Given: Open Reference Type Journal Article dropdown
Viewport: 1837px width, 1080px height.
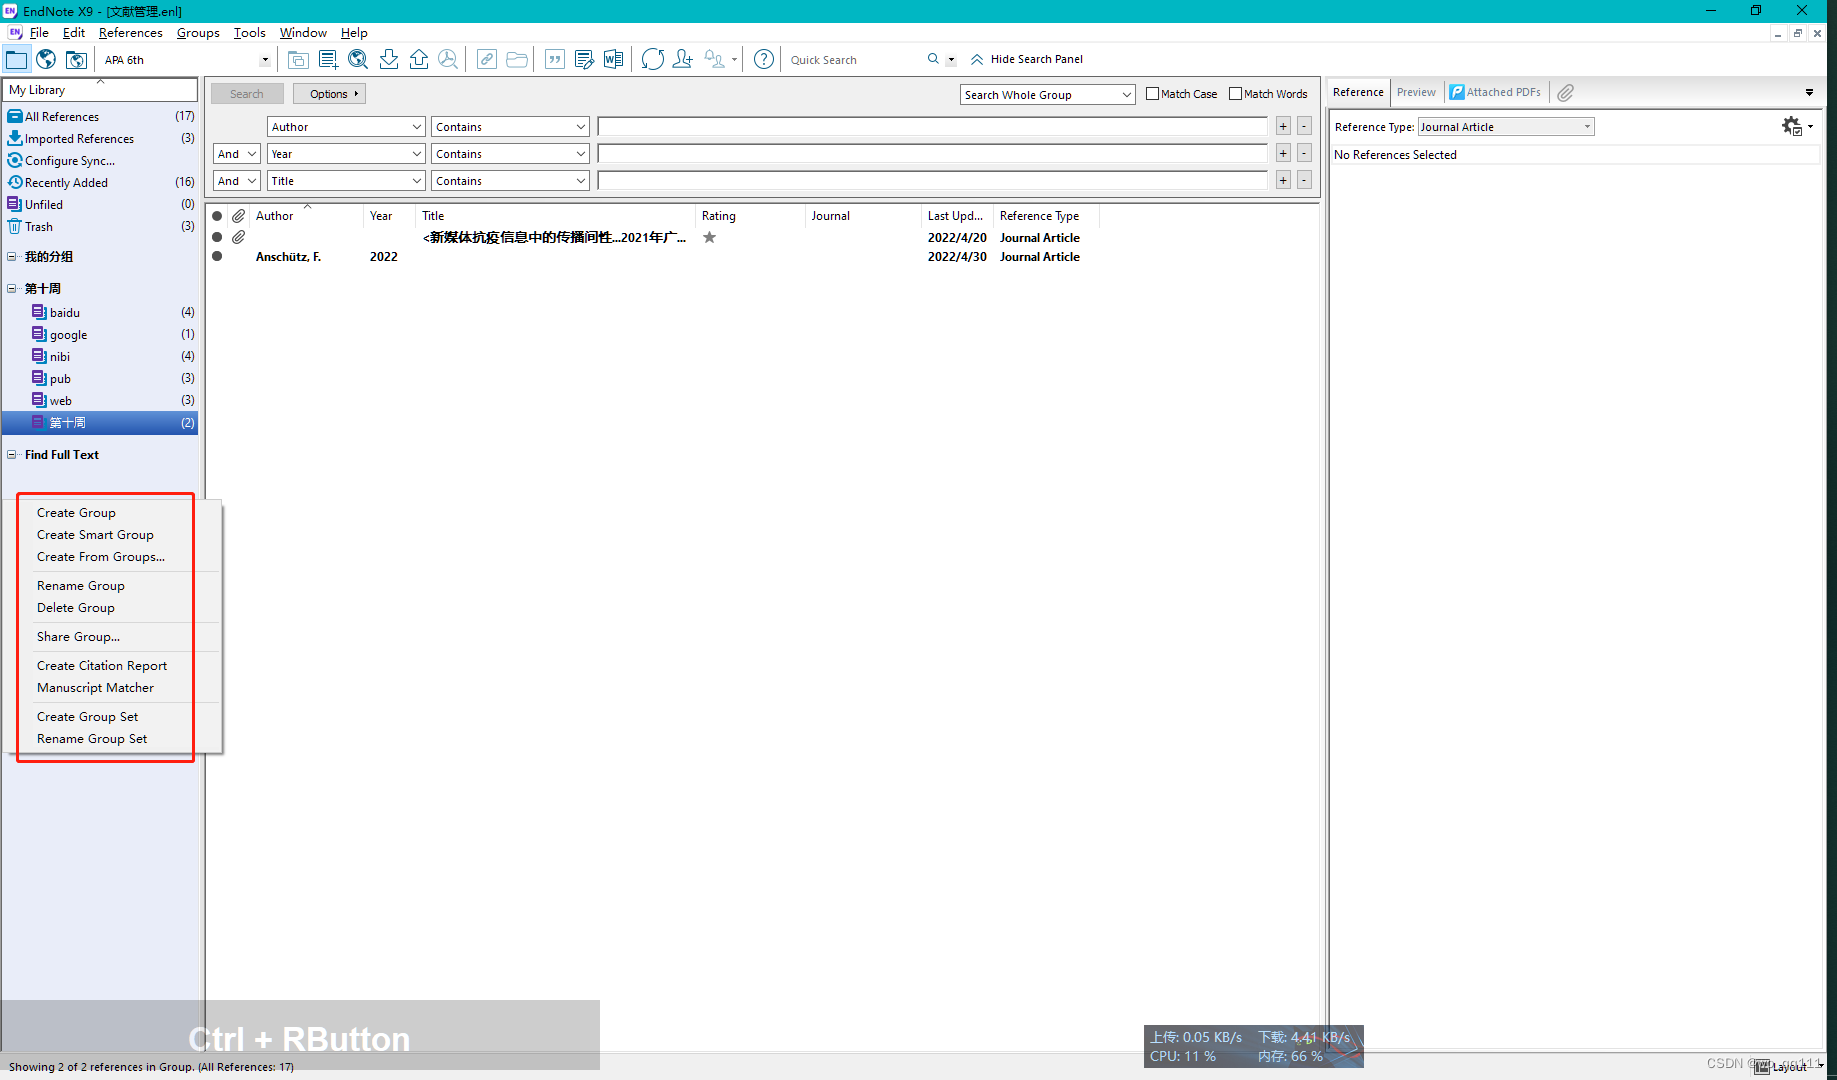Looking at the screenshot, I should (x=1506, y=127).
